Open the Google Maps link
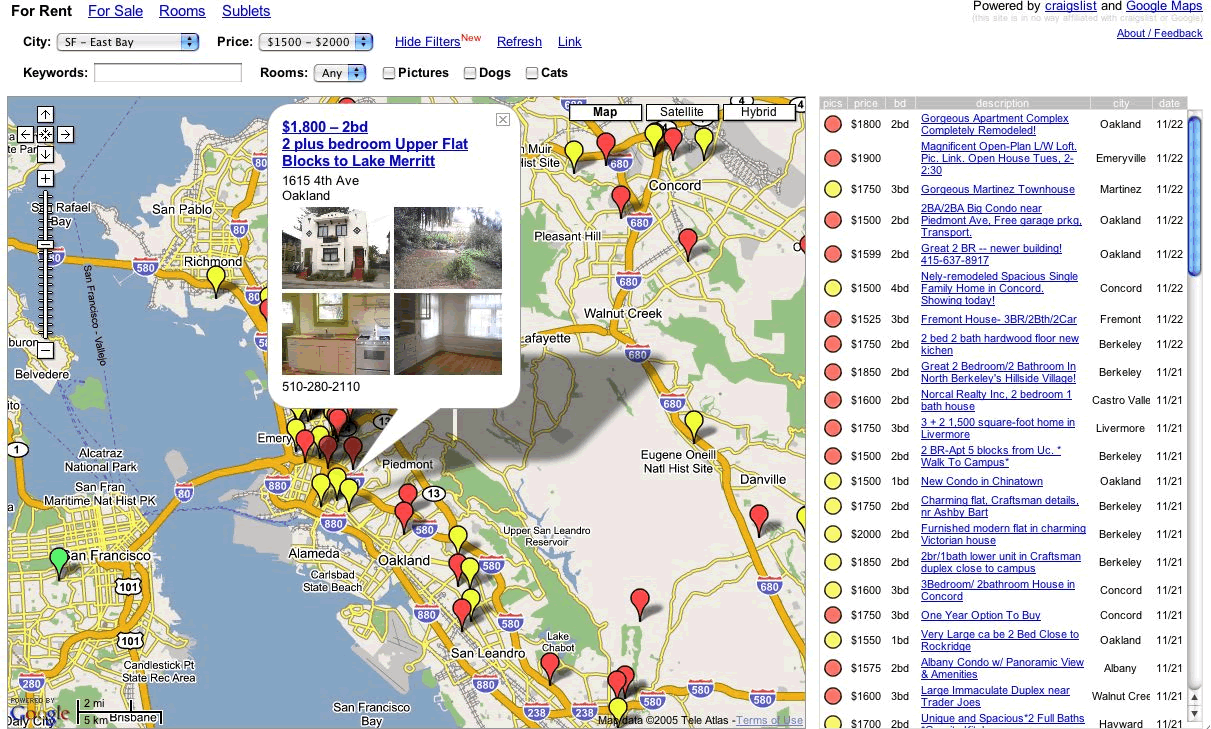The height and width of the screenshot is (729, 1211). point(1164,6)
